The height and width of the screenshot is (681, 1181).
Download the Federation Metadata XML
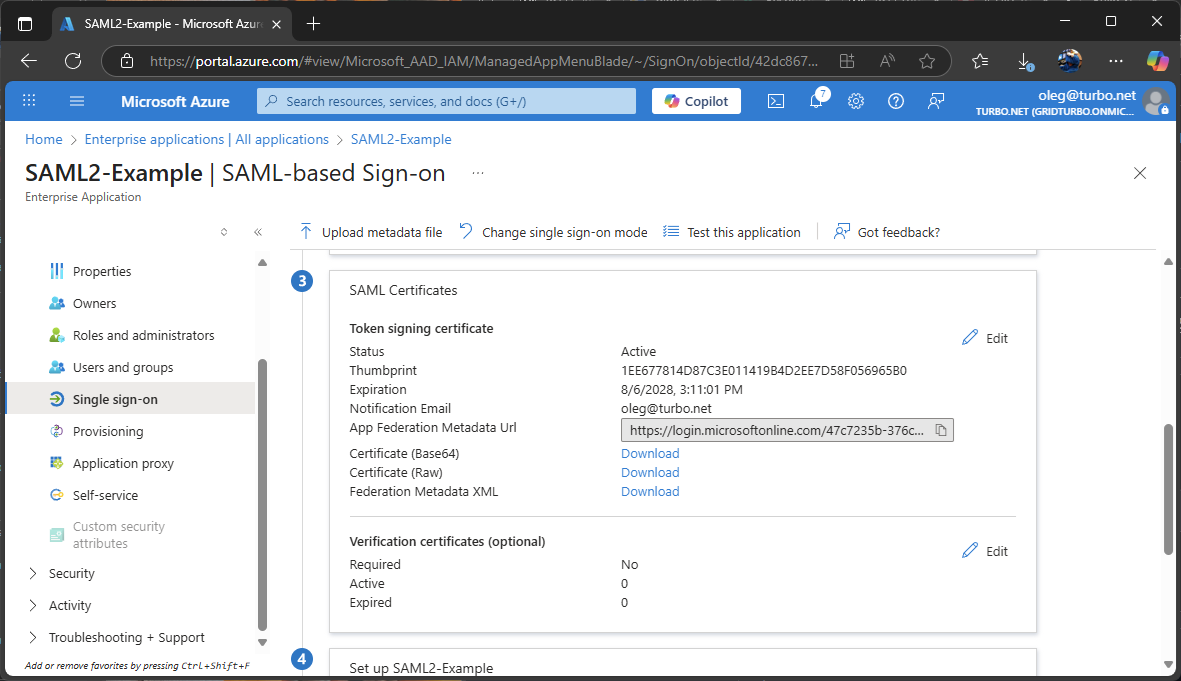[x=649, y=491]
